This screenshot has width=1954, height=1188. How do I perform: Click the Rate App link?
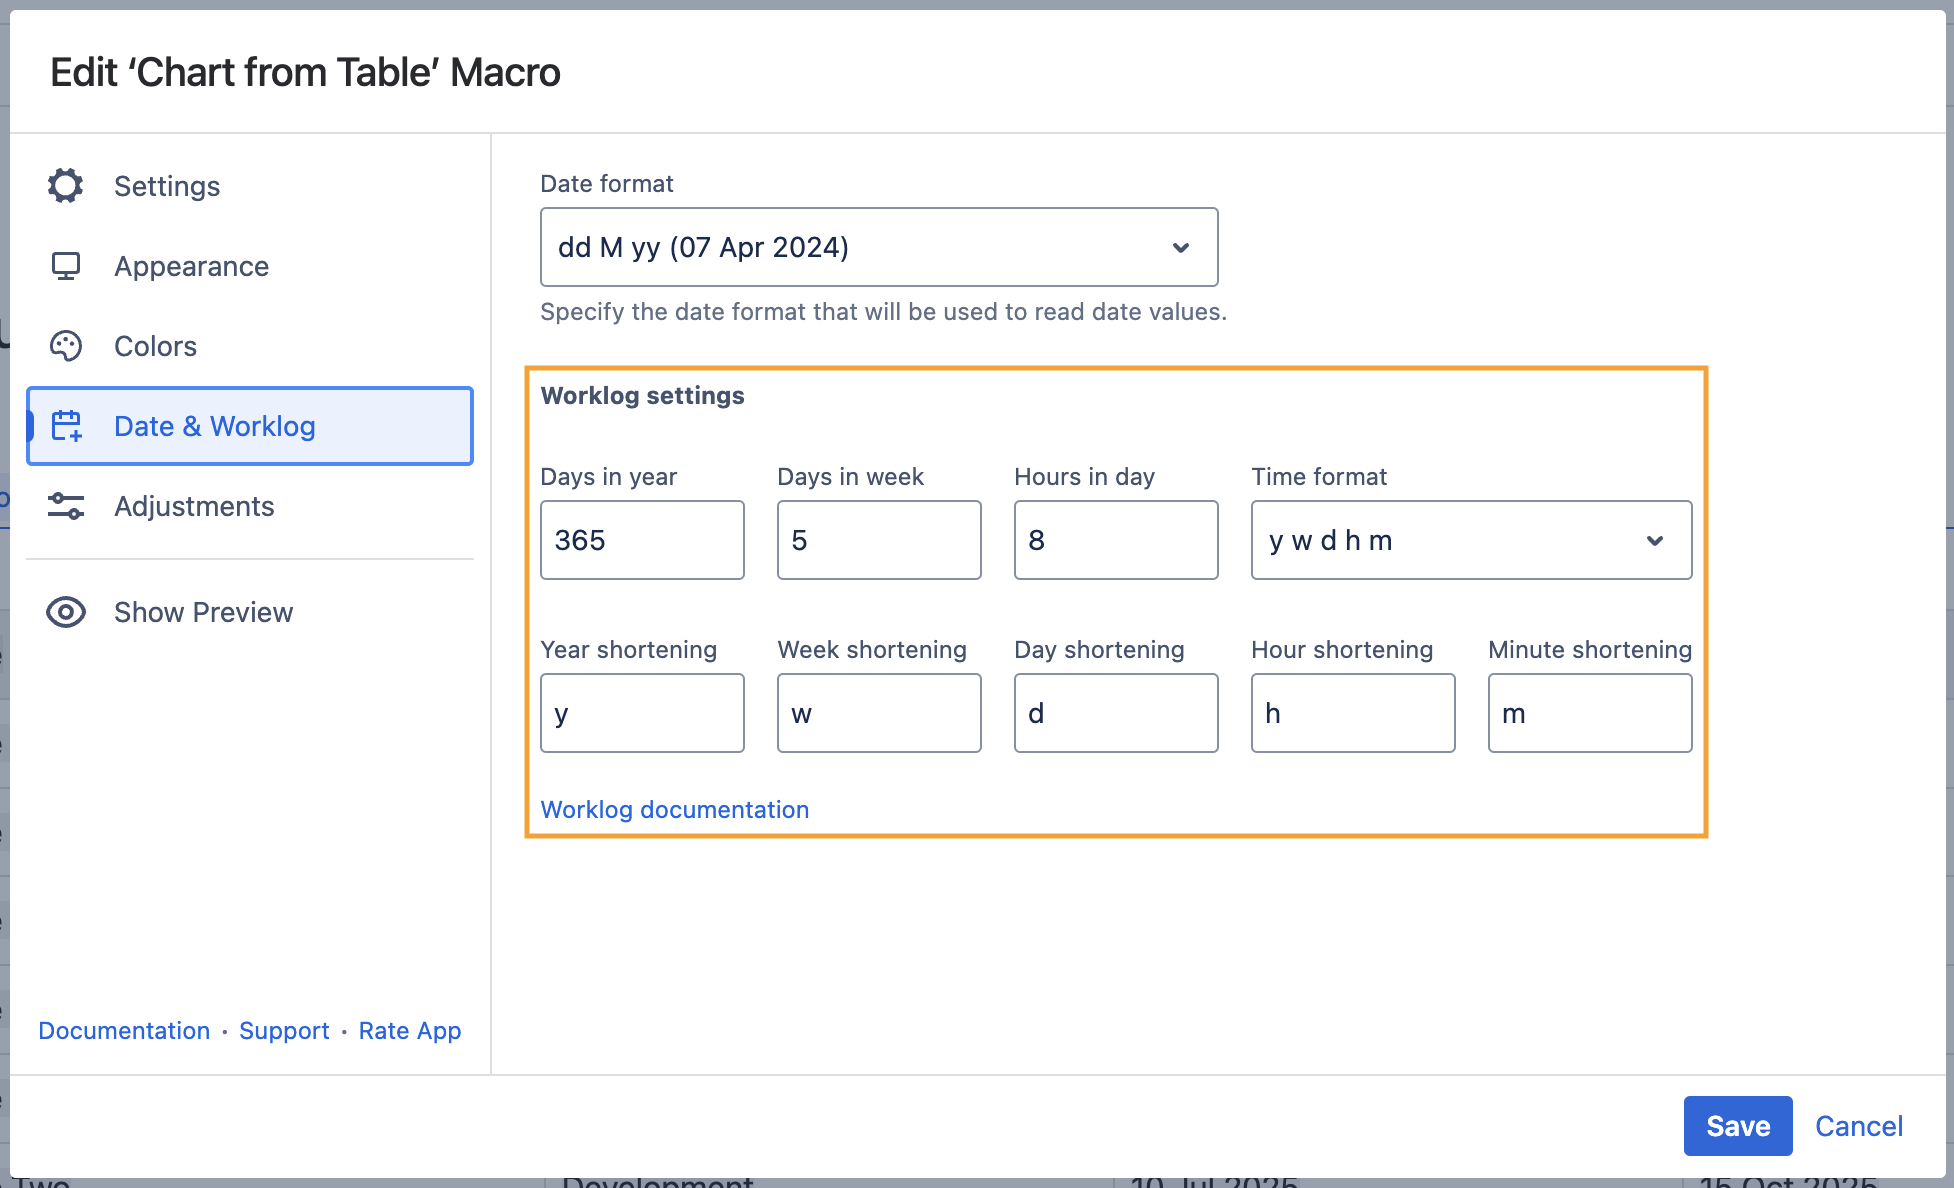[410, 1031]
